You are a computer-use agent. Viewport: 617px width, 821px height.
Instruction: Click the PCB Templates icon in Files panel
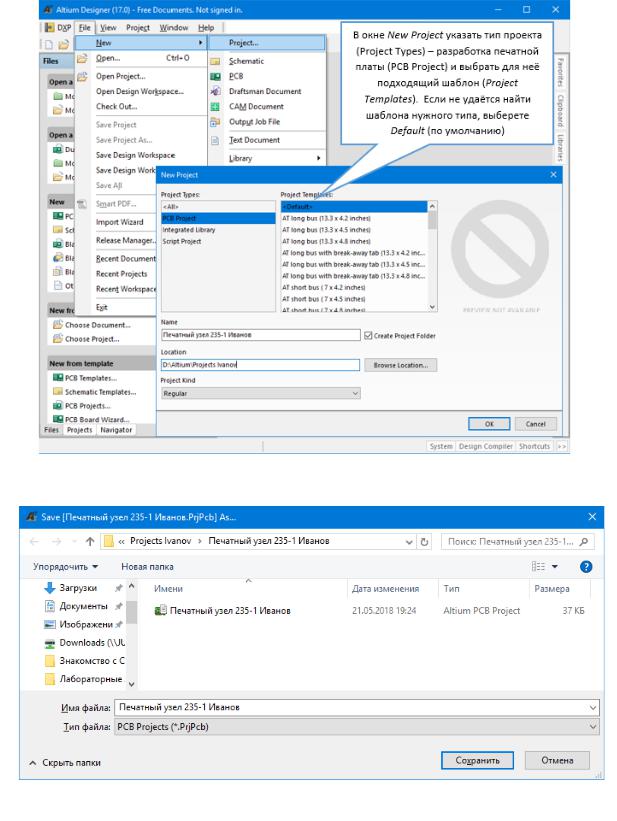(x=58, y=378)
